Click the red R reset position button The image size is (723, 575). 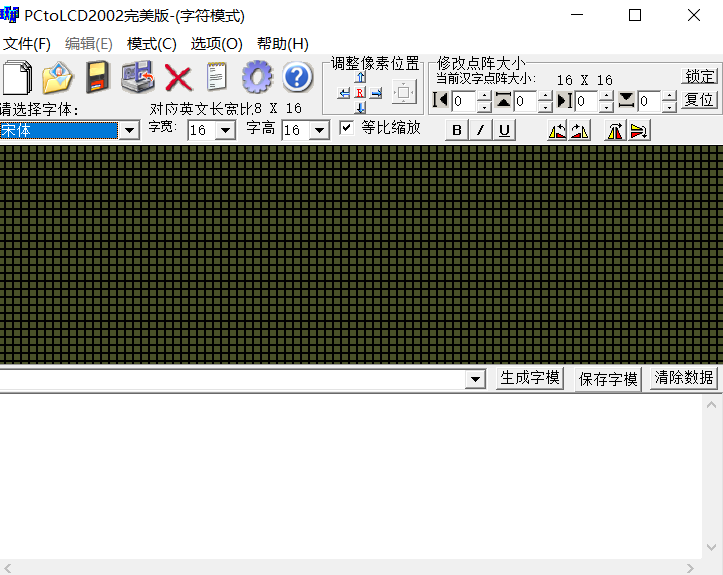click(x=360, y=93)
